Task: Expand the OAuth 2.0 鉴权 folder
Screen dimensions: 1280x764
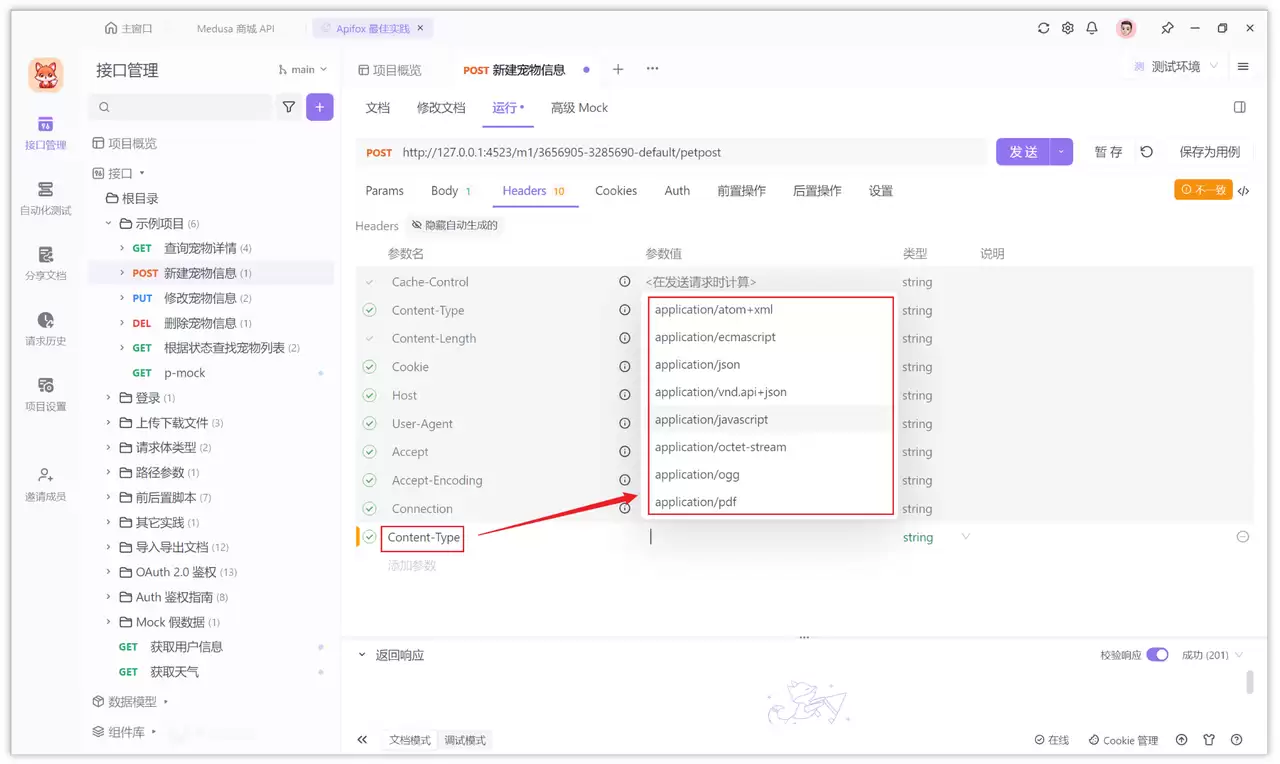Action: click(x=109, y=572)
